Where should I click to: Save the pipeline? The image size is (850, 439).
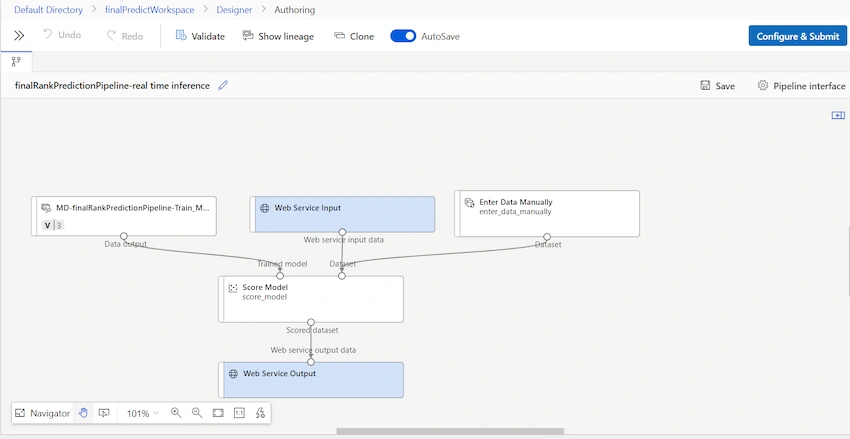(718, 86)
